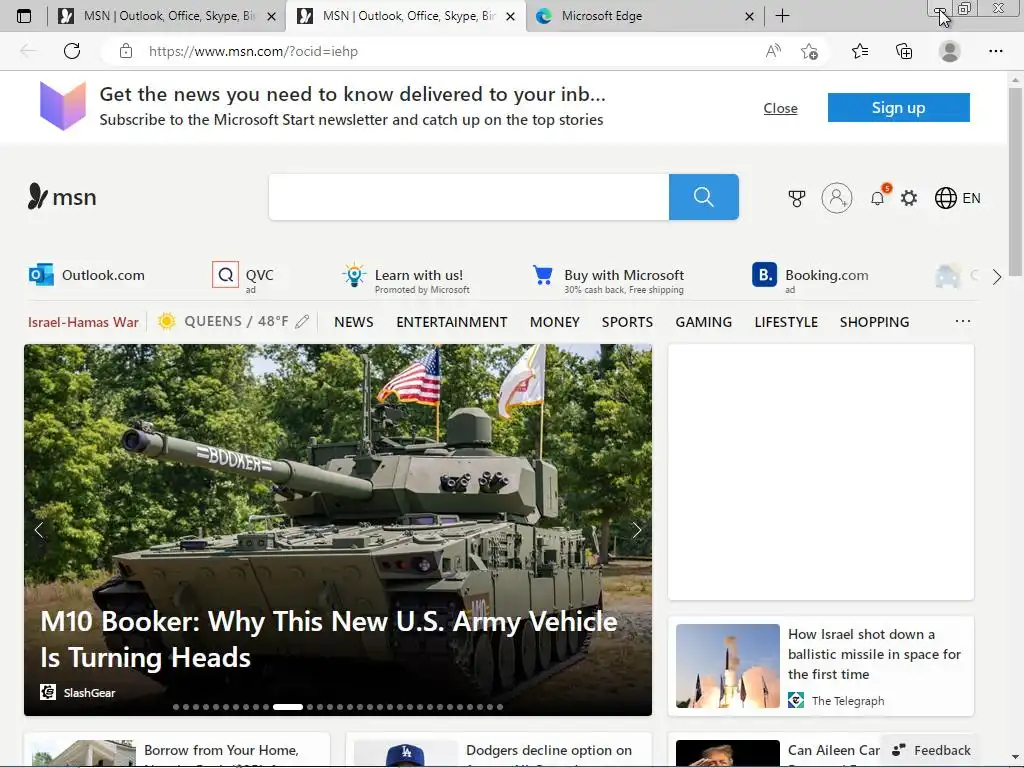Go to previous carousel slide arrow
This screenshot has width=1024, height=768.
click(x=39, y=530)
